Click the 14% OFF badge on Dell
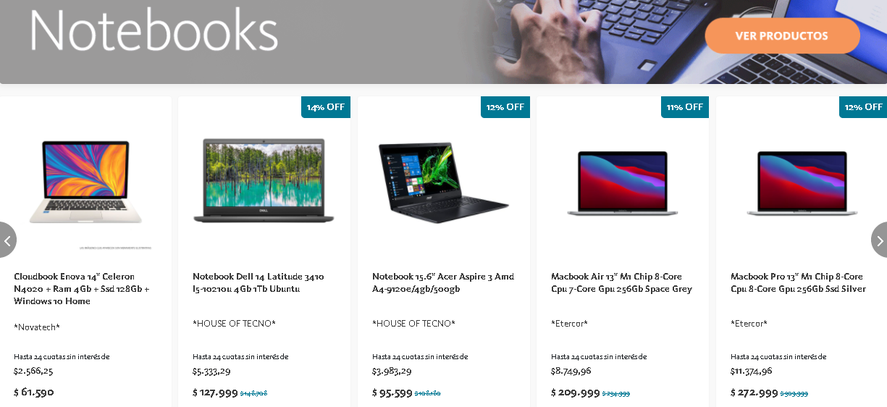The height and width of the screenshot is (407, 887). [x=326, y=107]
